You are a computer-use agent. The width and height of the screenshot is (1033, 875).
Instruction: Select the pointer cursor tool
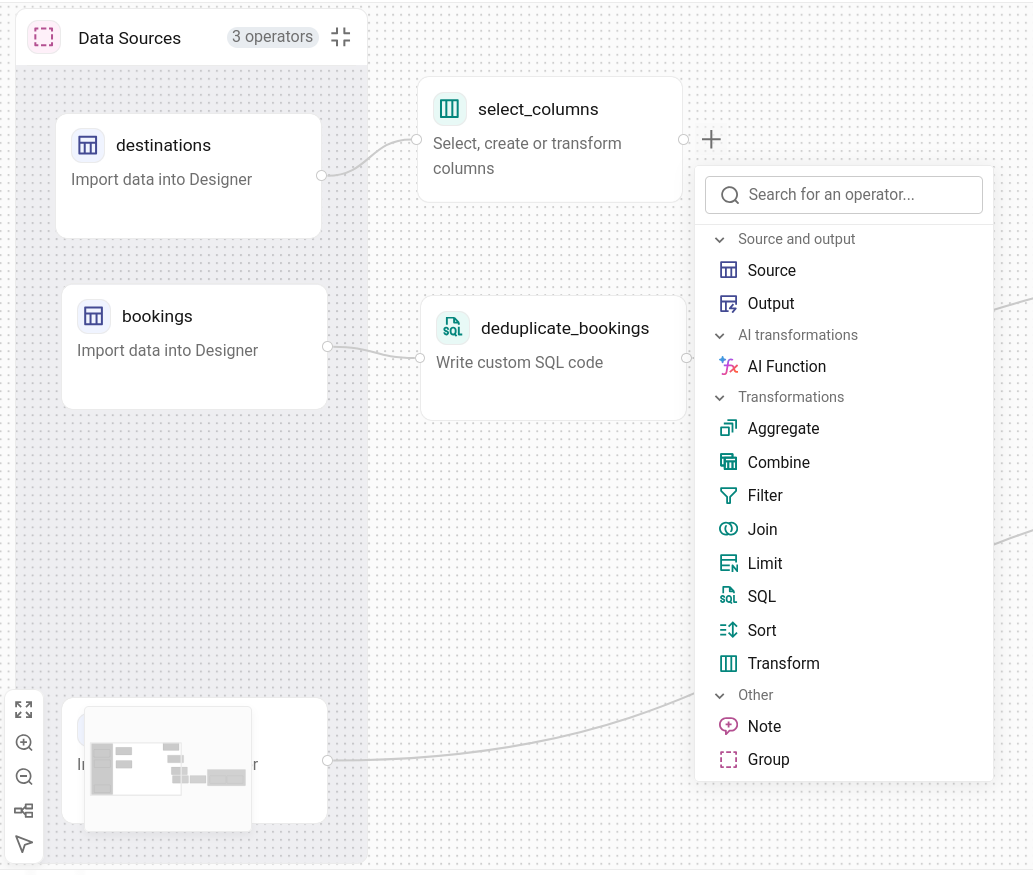(24, 844)
